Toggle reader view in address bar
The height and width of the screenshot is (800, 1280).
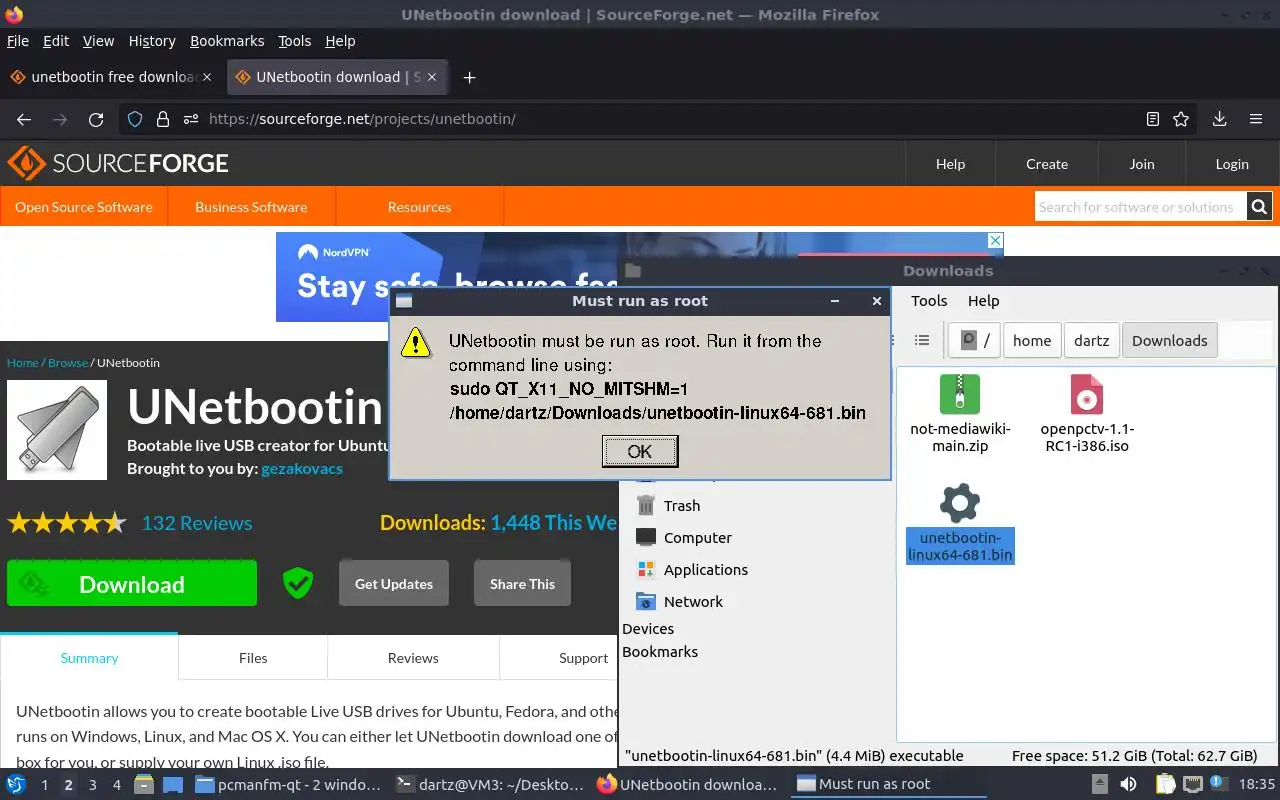pyautogui.click(x=1153, y=119)
